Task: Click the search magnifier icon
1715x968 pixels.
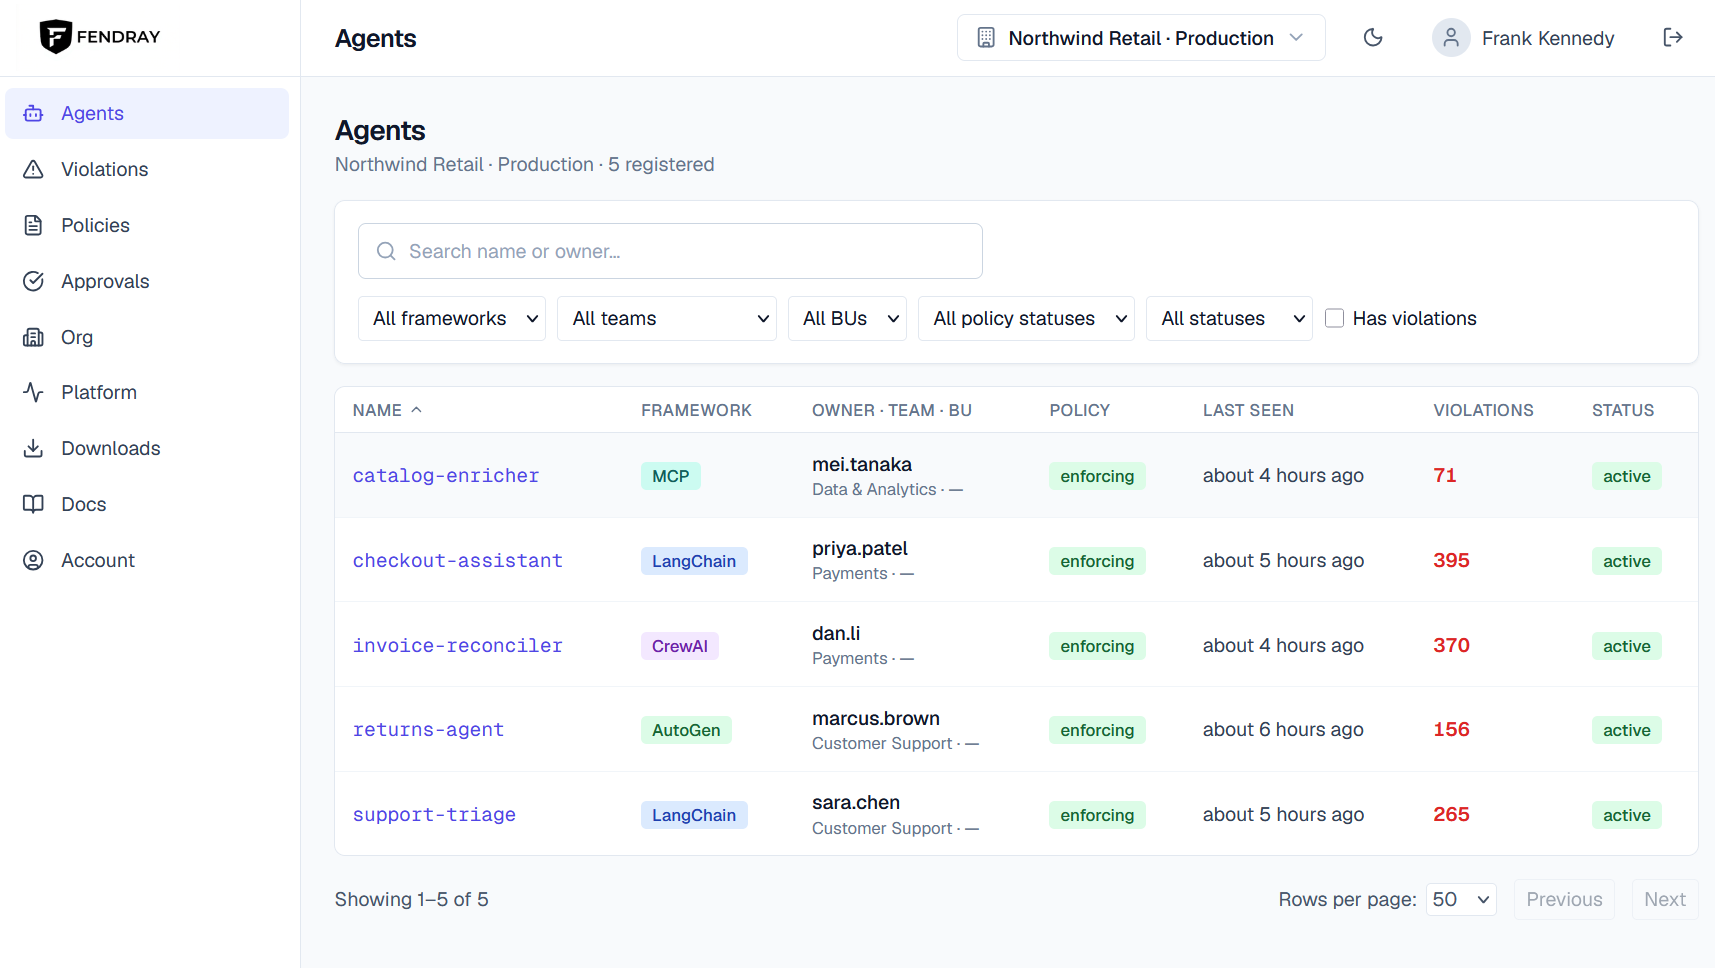Action: [x=386, y=252]
